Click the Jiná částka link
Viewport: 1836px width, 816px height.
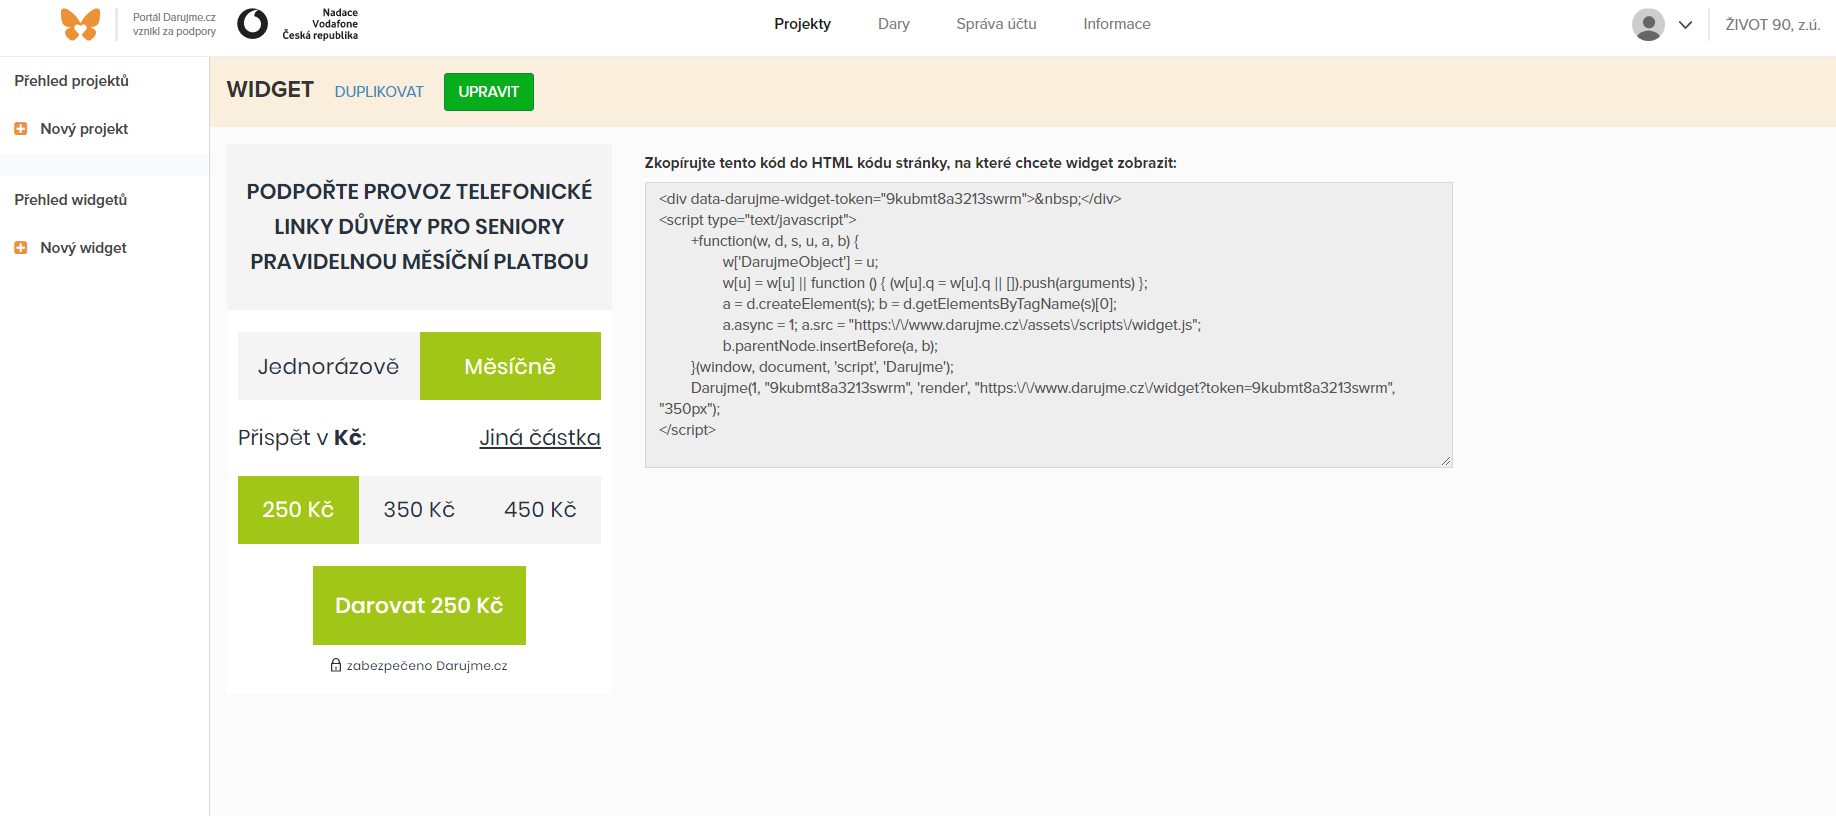pyautogui.click(x=540, y=438)
